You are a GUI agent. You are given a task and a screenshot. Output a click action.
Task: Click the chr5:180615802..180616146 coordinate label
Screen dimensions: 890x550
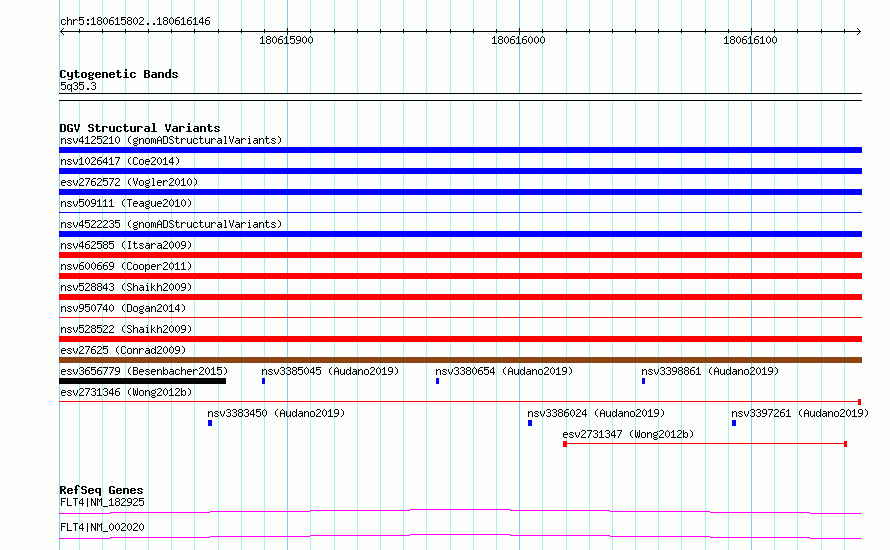(135, 21)
